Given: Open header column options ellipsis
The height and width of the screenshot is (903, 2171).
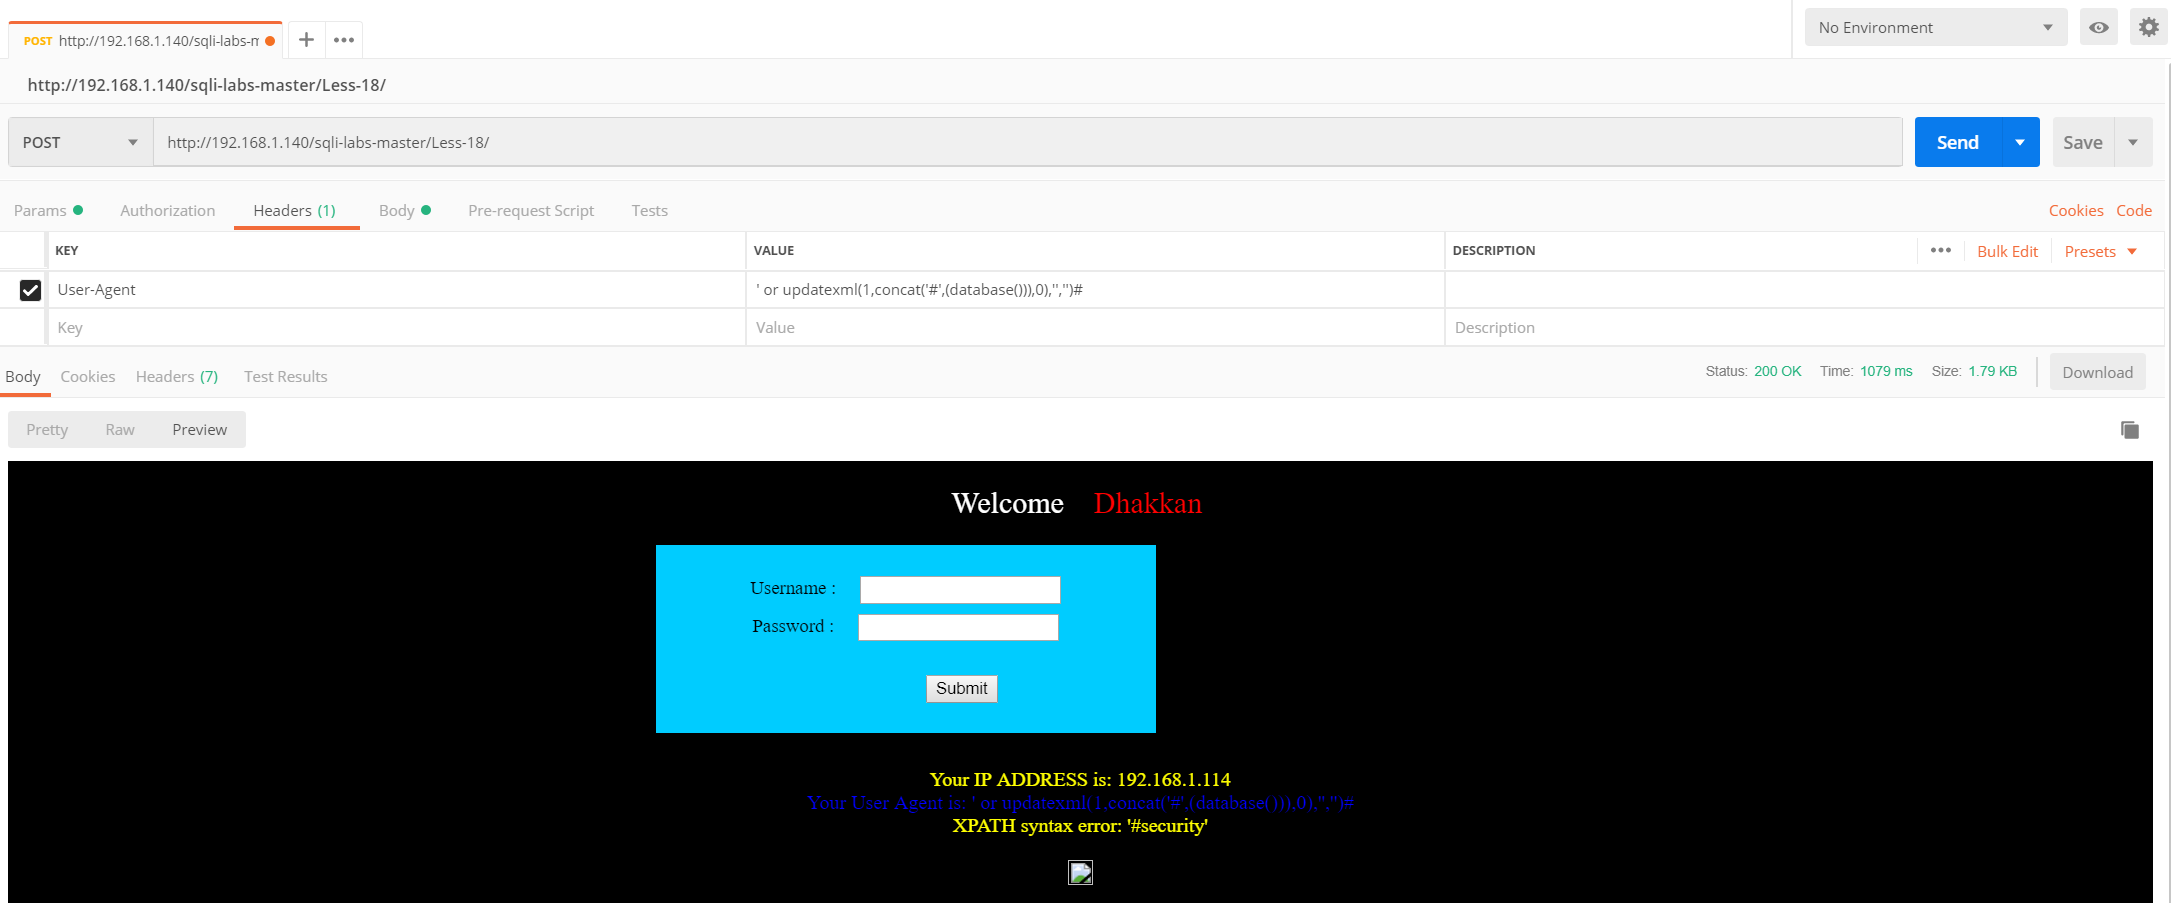Looking at the screenshot, I should point(1940,251).
